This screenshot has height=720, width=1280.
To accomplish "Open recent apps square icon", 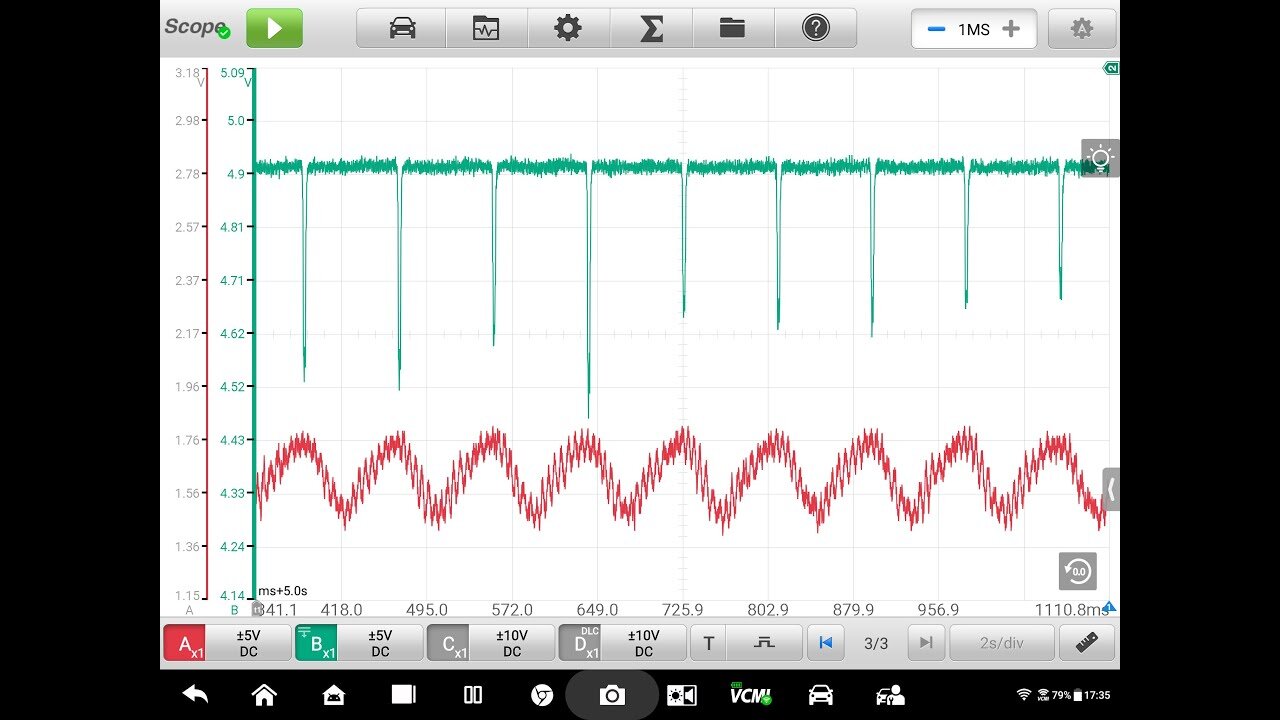I will pyautogui.click(x=403, y=695).
